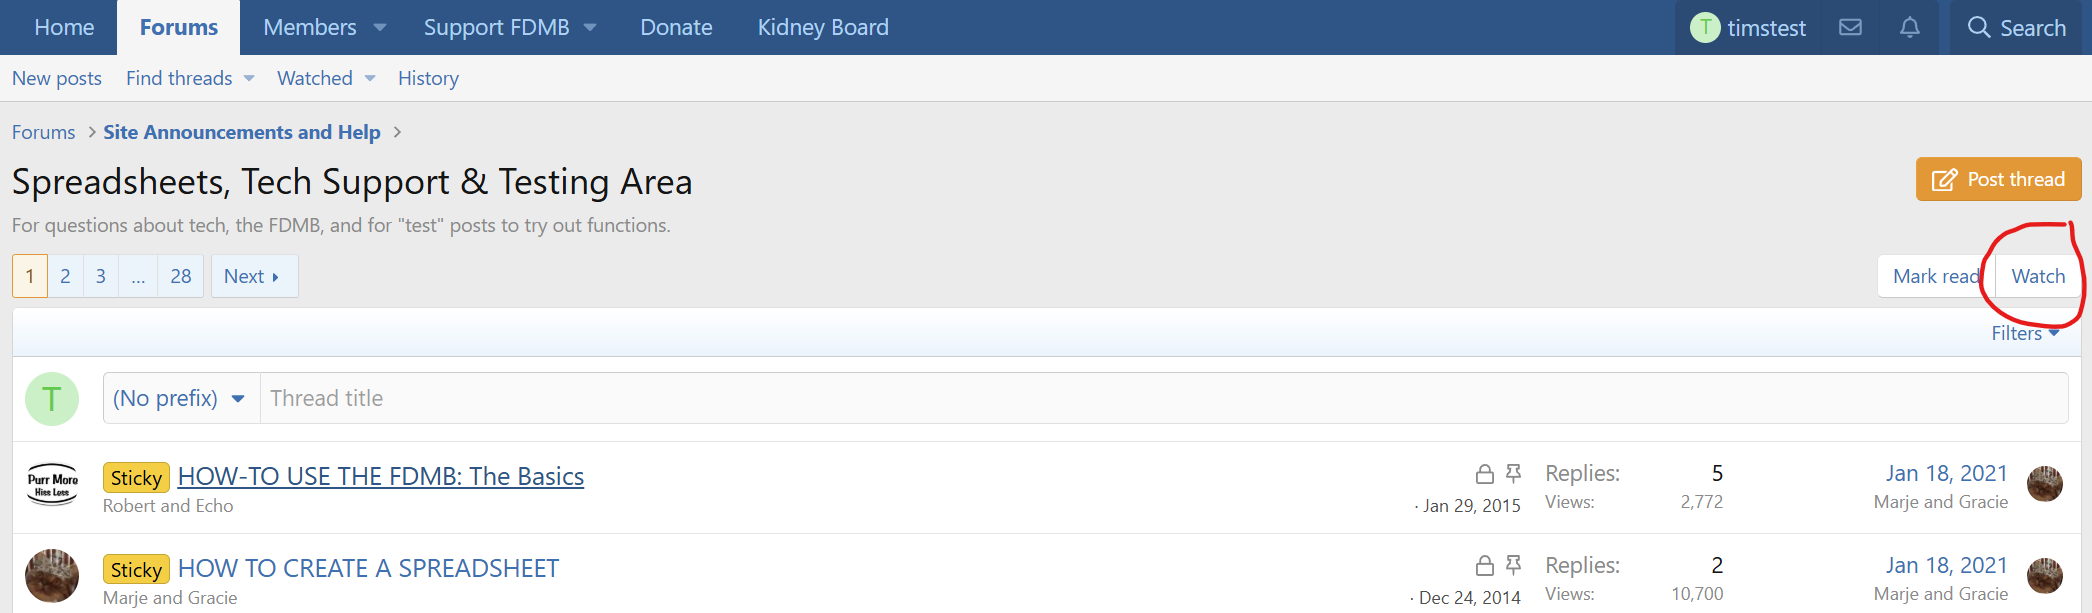Click the Watch button
Viewport: 2092px width, 613px height.
[x=2038, y=276]
